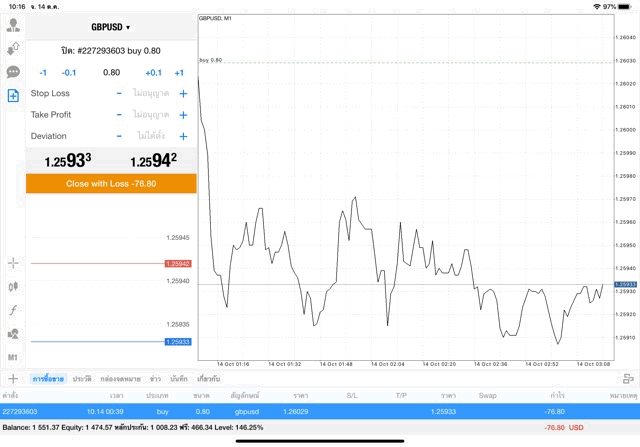The image size is (640, 447).
Task: Edit the 0.80 volume value
Action: 111,73
